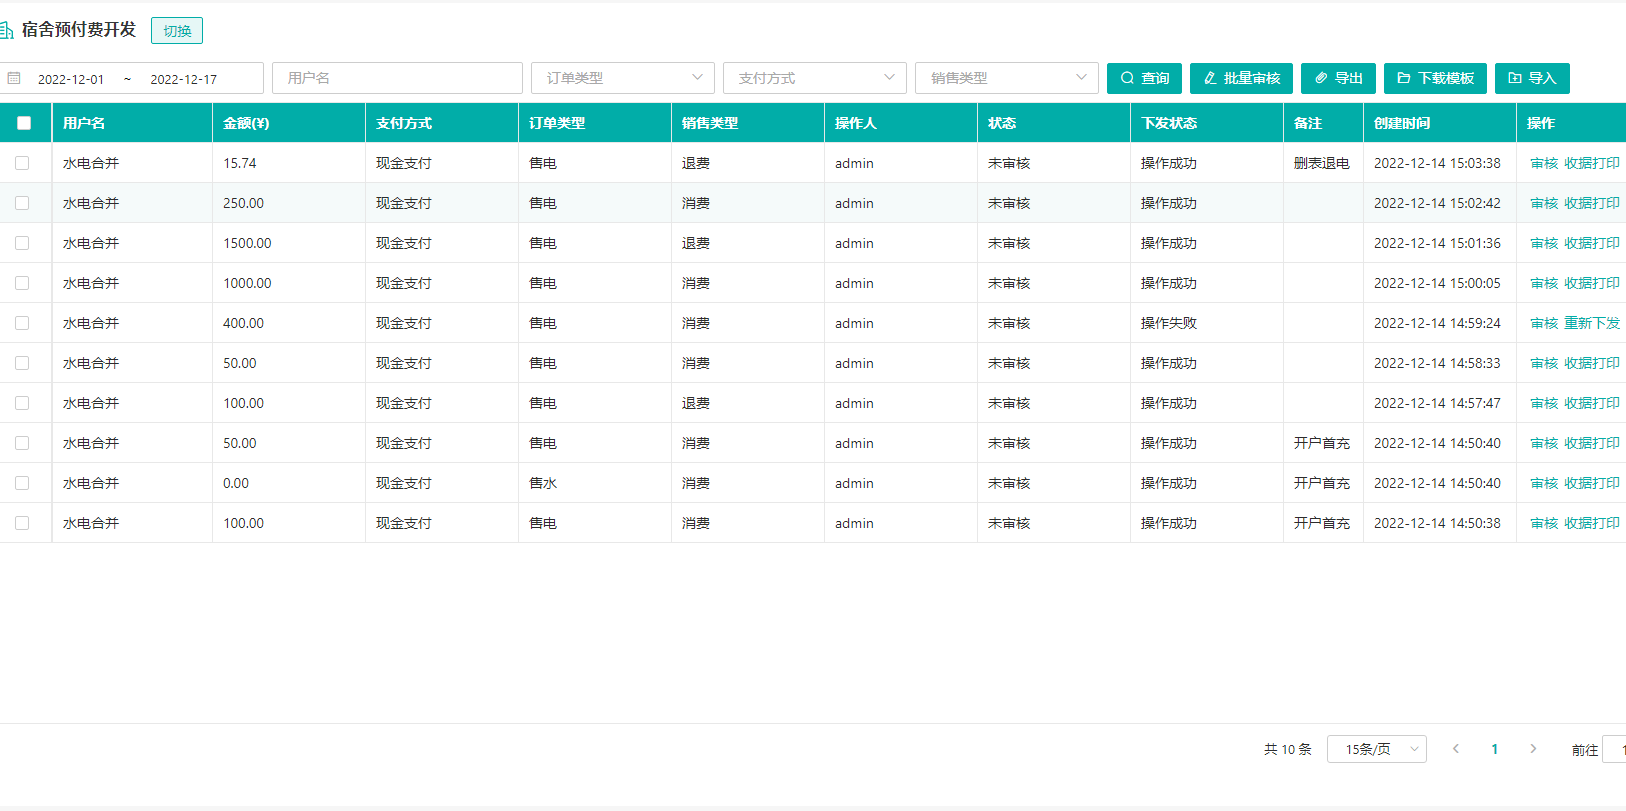
Task: Click the 批量审核 batch audit button
Action: 1241,78
